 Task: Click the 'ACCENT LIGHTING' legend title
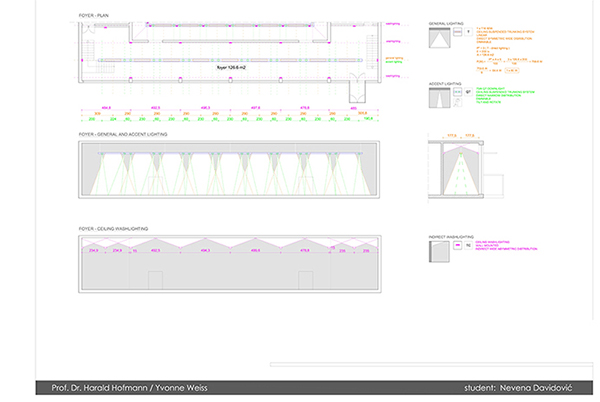[x=444, y=85]
